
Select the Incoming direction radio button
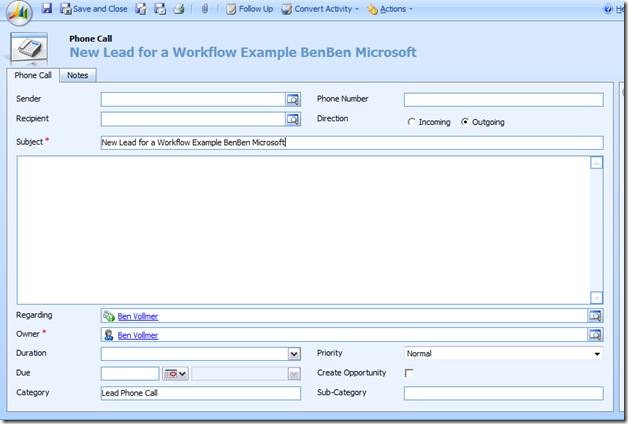click(x=411, y=122)
